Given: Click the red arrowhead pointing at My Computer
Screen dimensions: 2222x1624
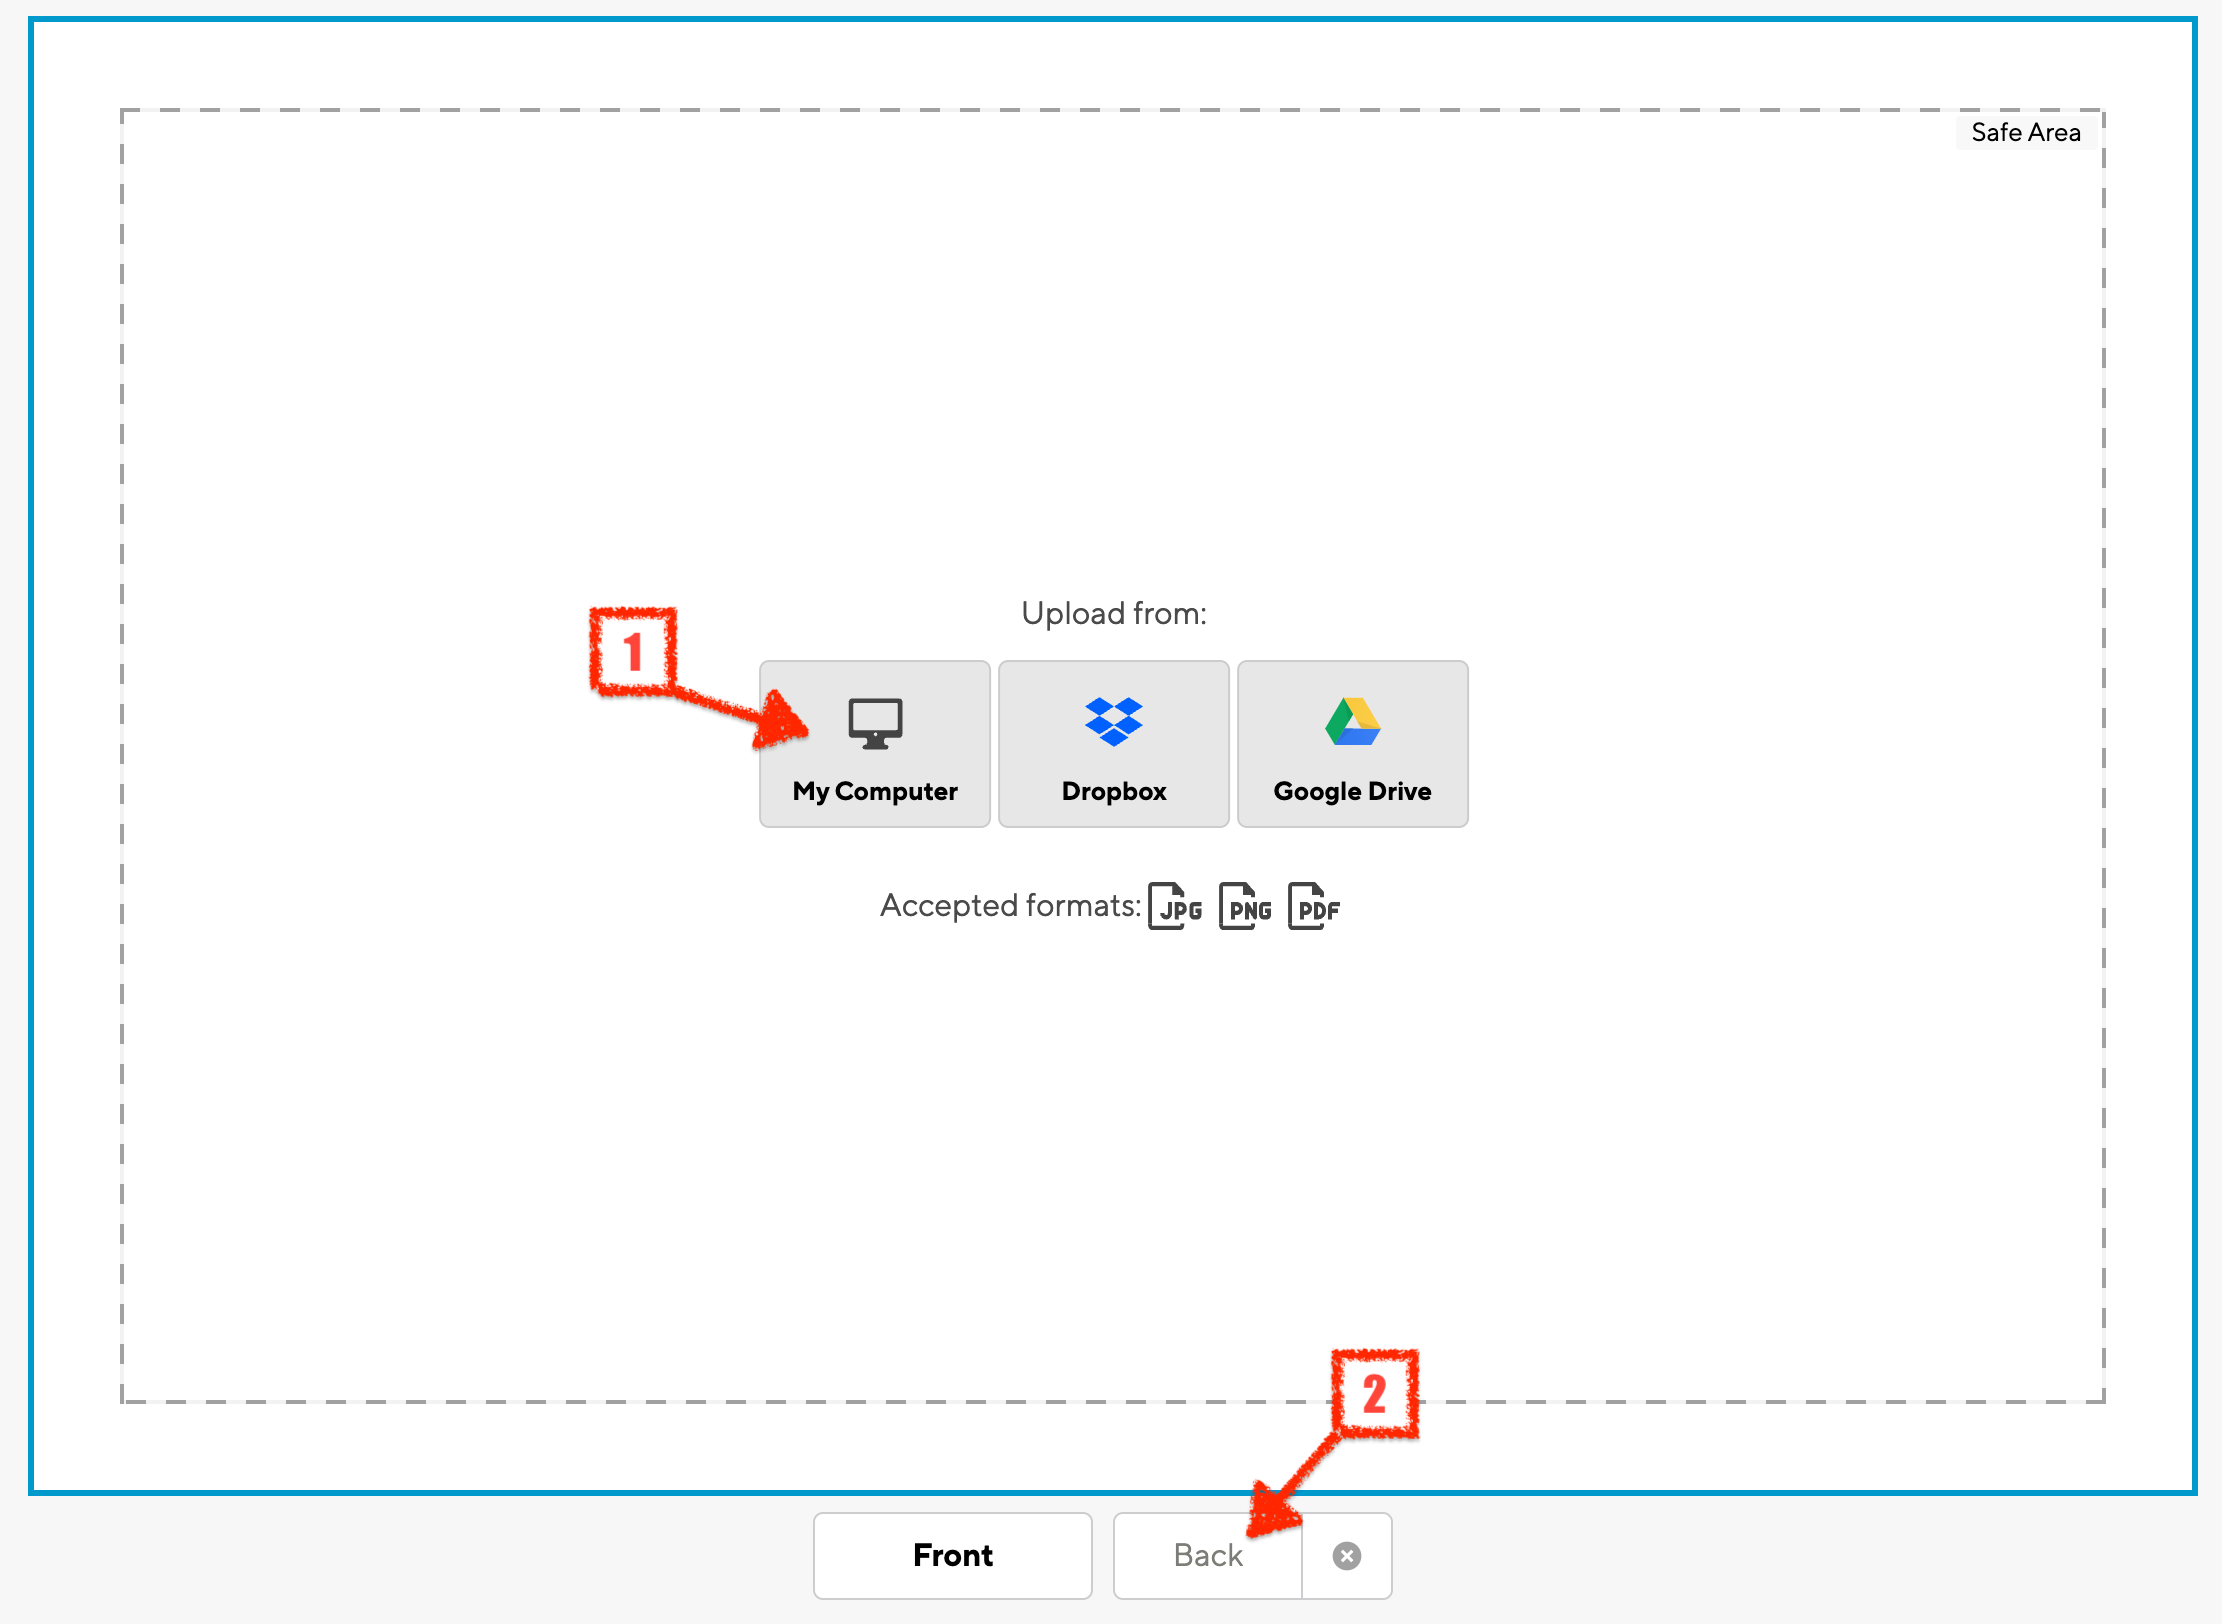Looking at the screenshot, I should click(783, 723).
